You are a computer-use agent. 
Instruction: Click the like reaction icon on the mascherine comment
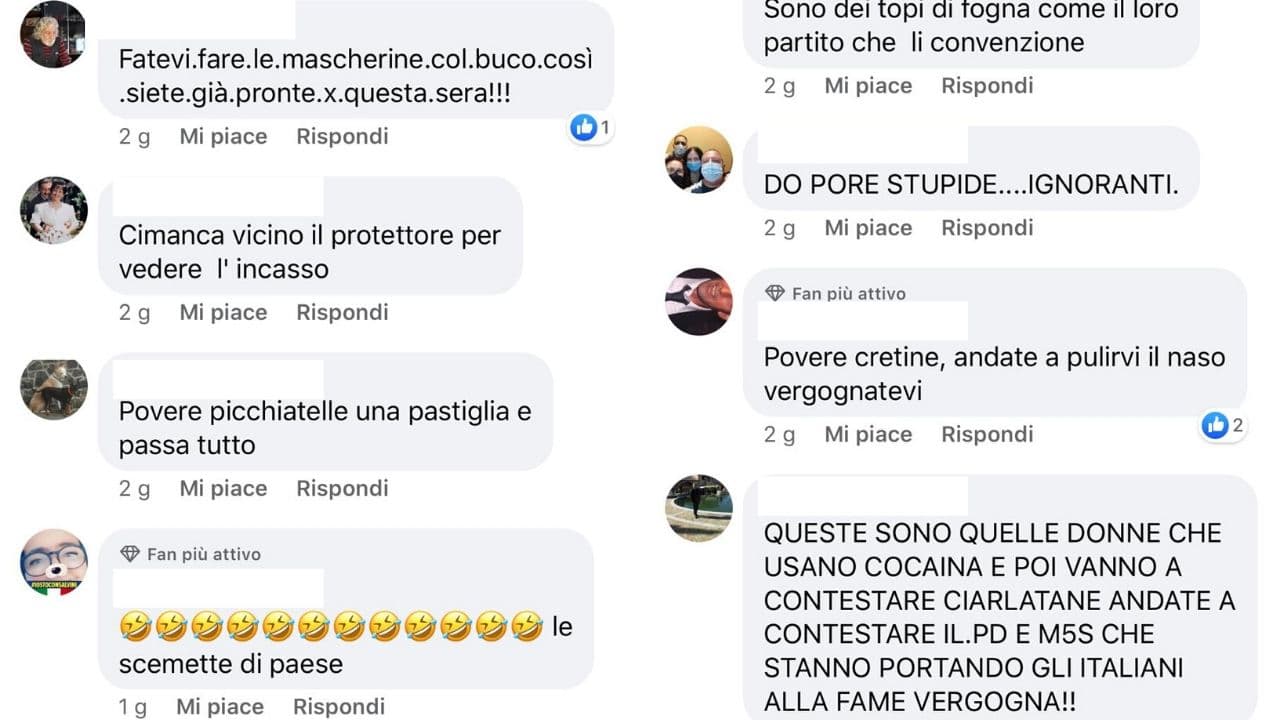[x=583, y=126]
